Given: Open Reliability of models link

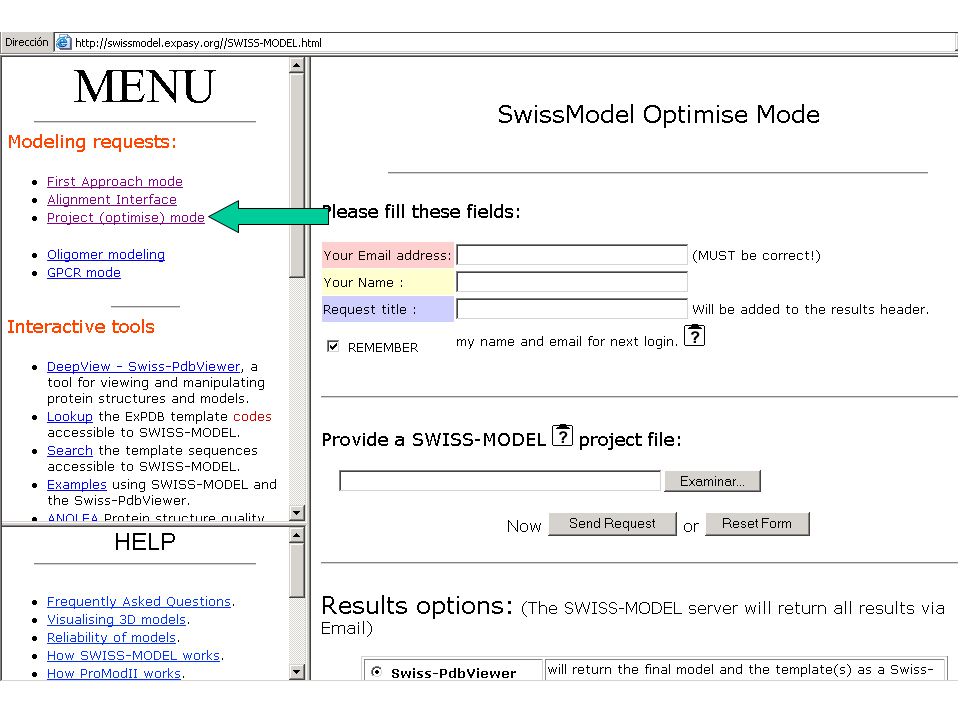Looking at the screenshot, I should pos(111,638).
